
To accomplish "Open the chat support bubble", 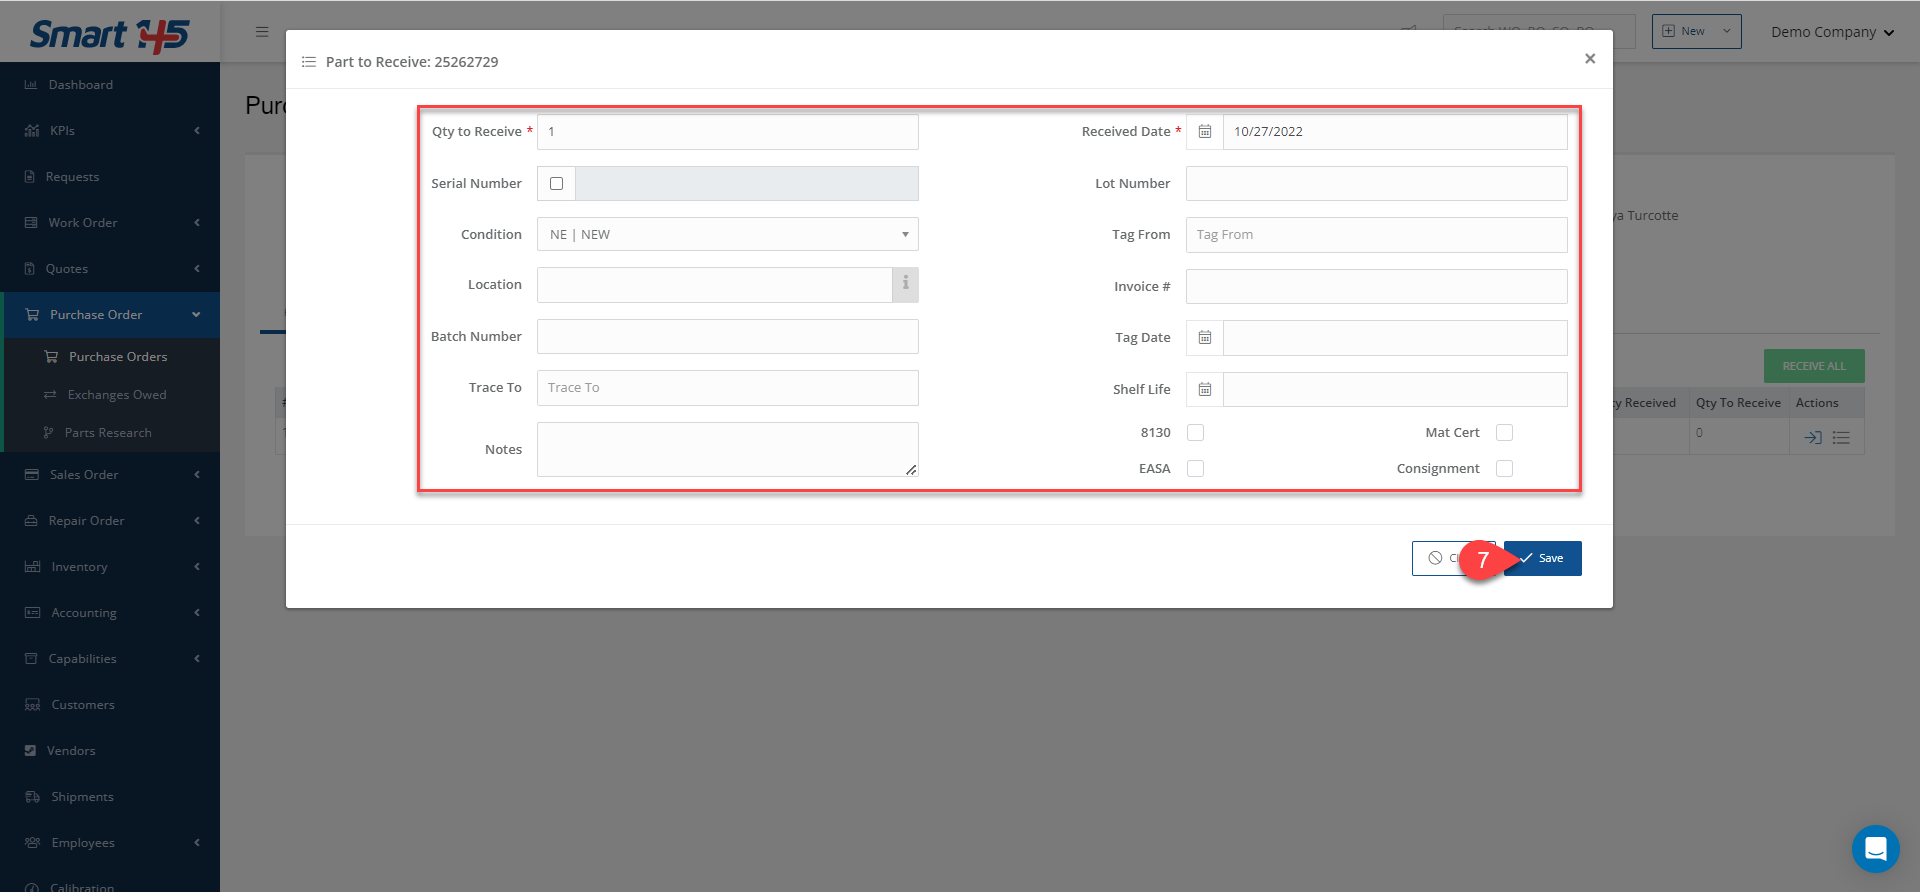I will [1875, 849].
